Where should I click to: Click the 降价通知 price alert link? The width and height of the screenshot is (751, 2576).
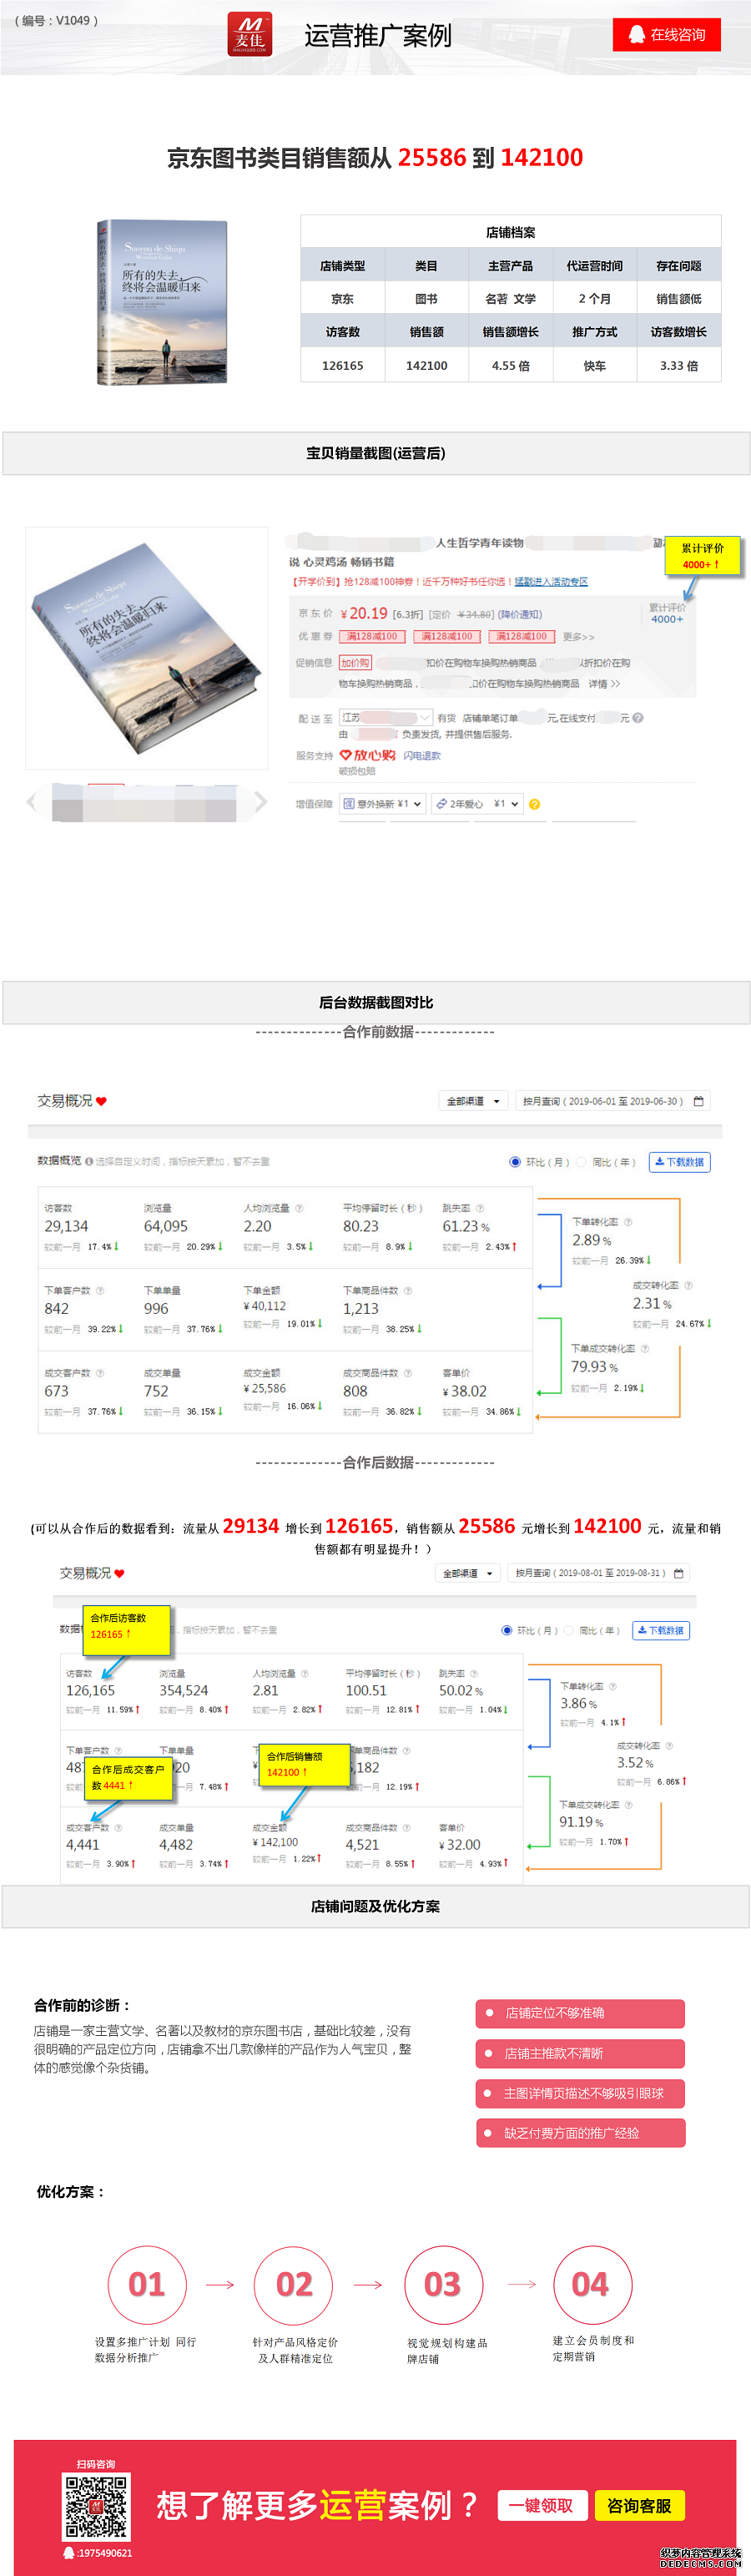[x=520, y=614]
